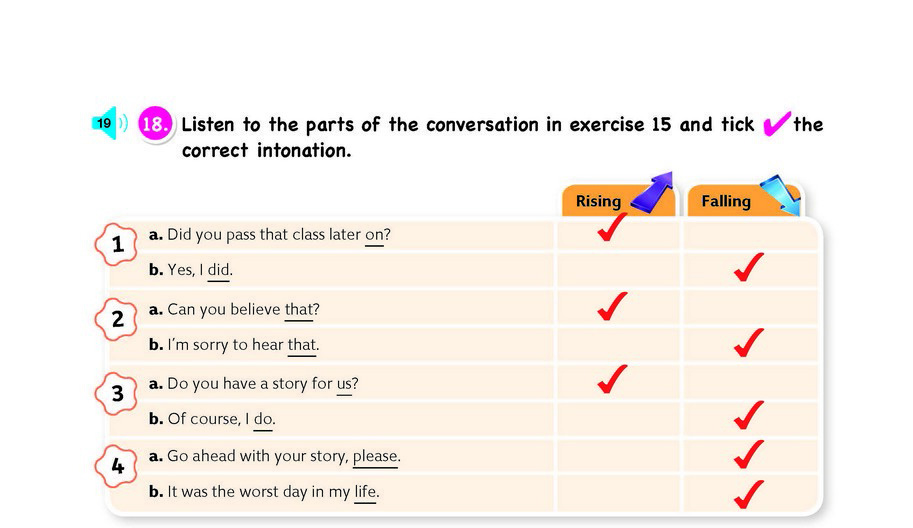The width and height of the screenshot is (913, 528).
Task: Click the underlined word 'life'
Action: (365, 492)
